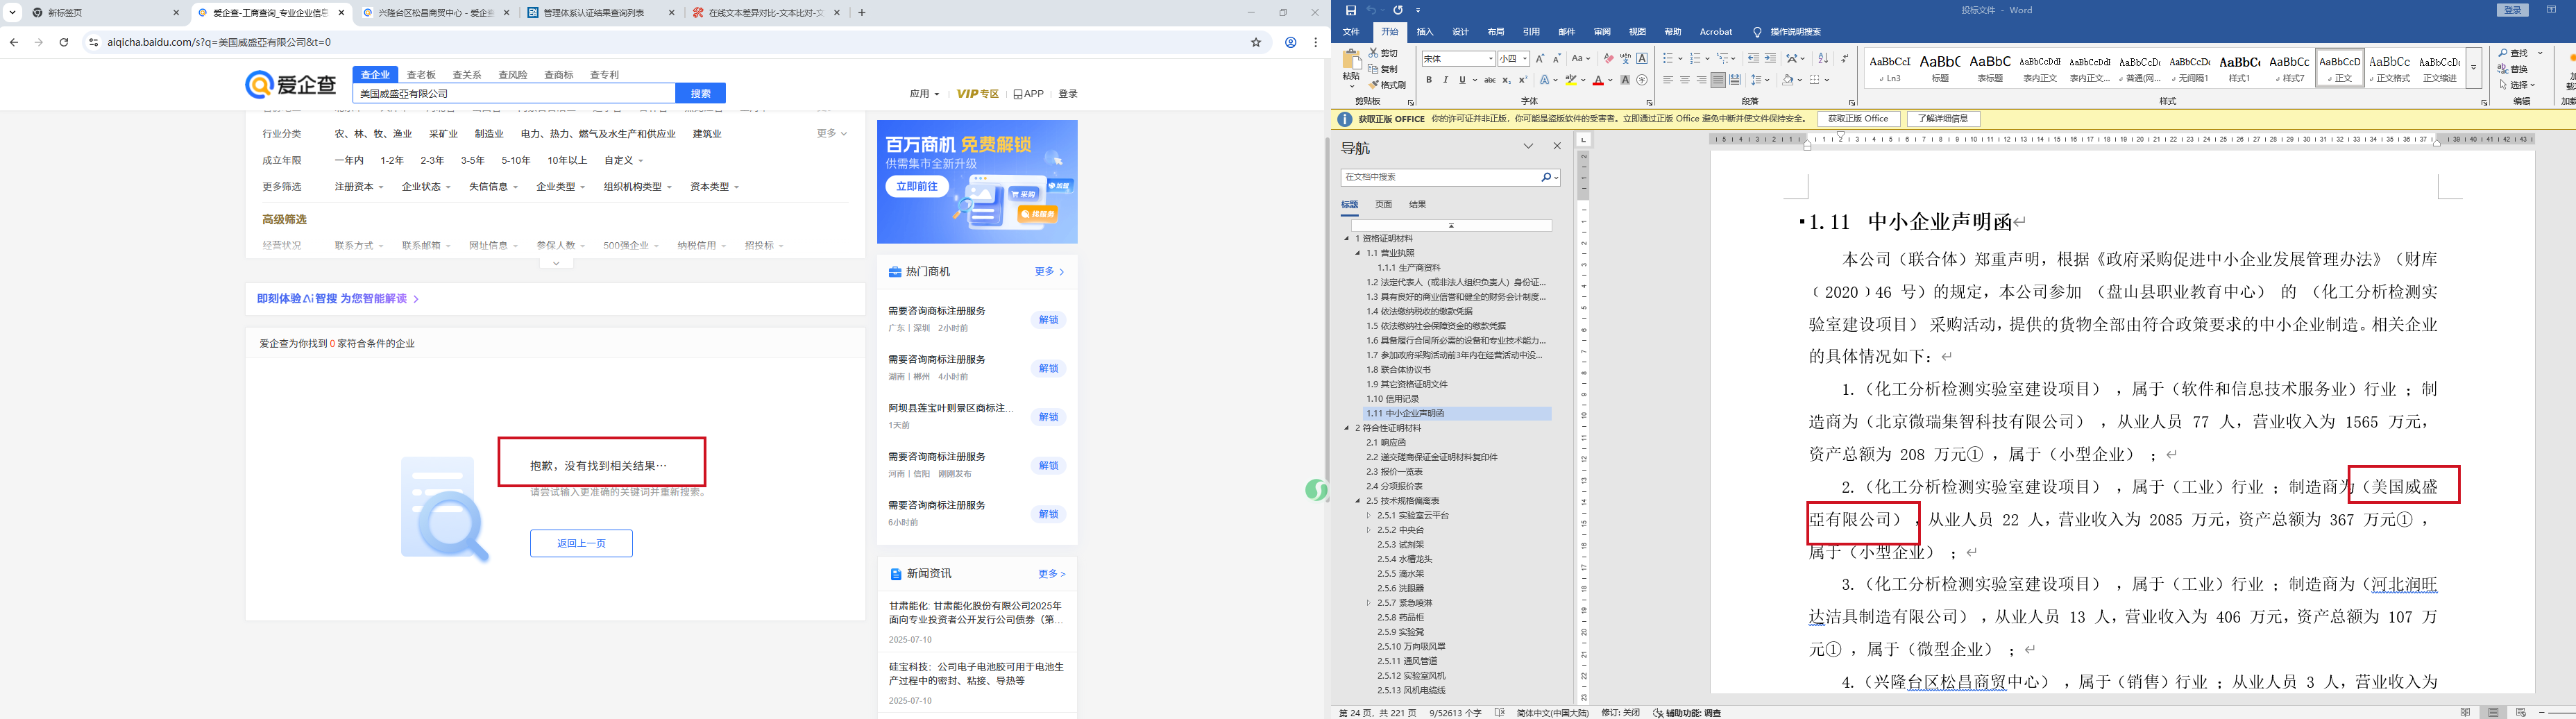The image size is (2576, 719).
Task: Open the 插入 (Insert) ribbon tab
Action: tap(1425, 32)
